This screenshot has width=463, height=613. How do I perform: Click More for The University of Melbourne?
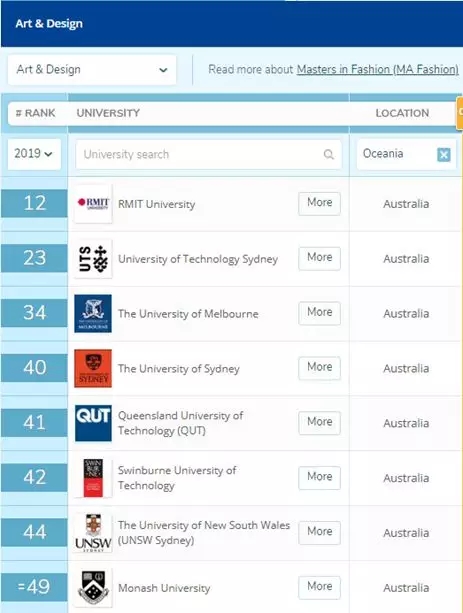pyautogui.click(x=319, y=313)
